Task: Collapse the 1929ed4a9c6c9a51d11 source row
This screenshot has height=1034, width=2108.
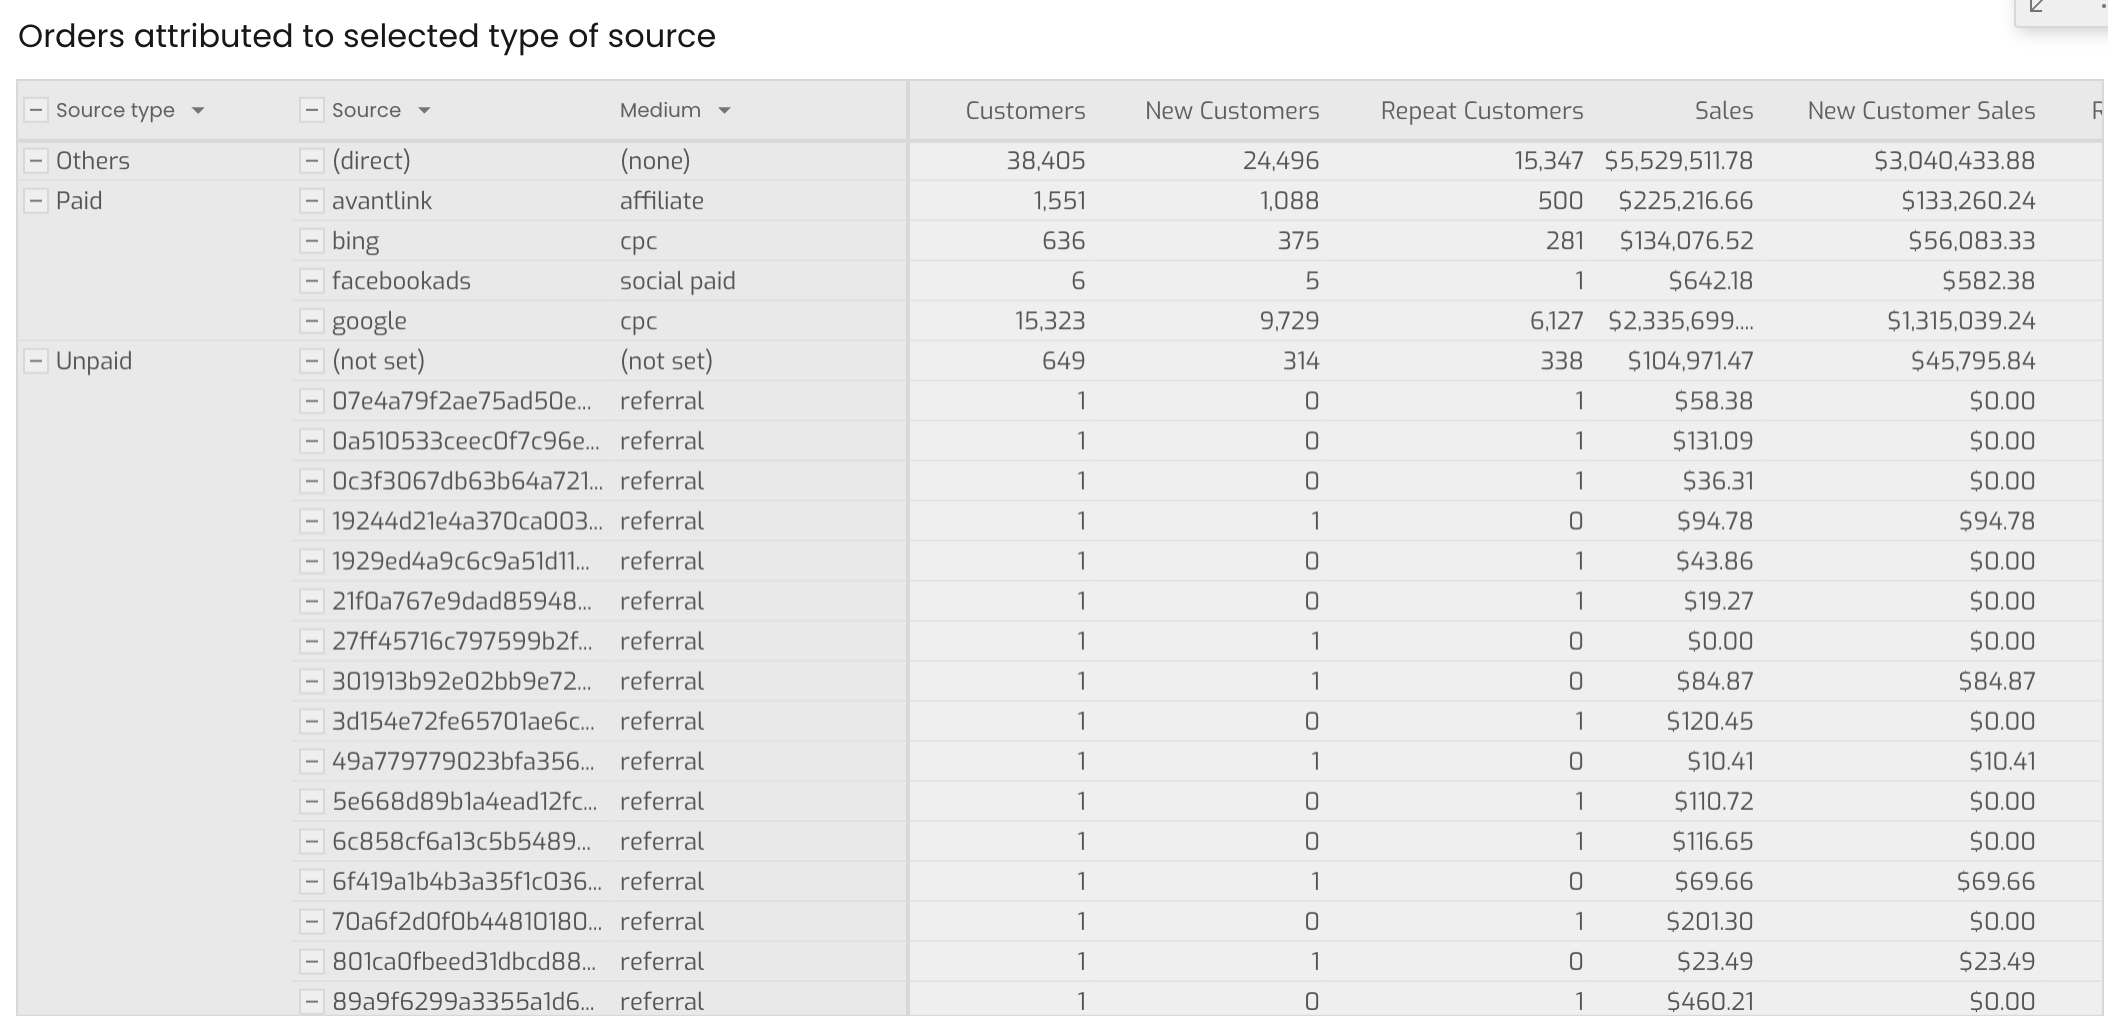Action: click(x=312, y=560)
